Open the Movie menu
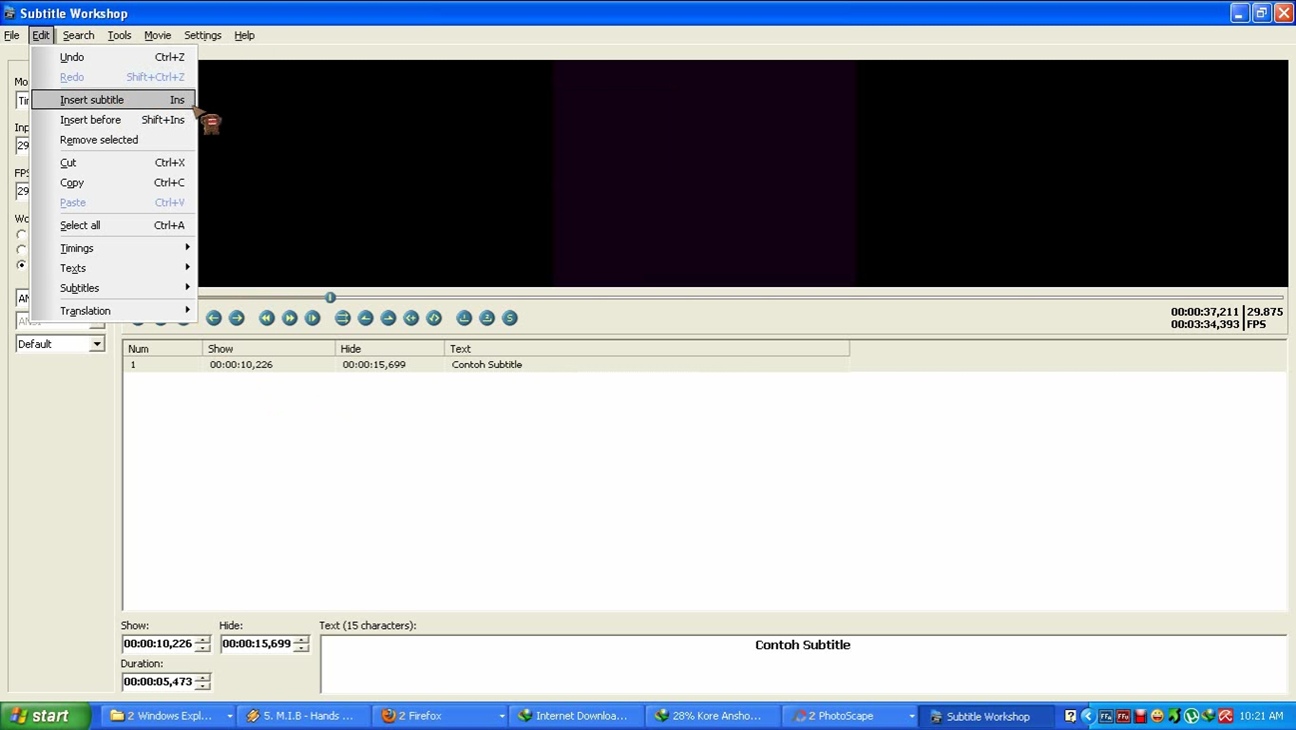 (x=157, y=35)
